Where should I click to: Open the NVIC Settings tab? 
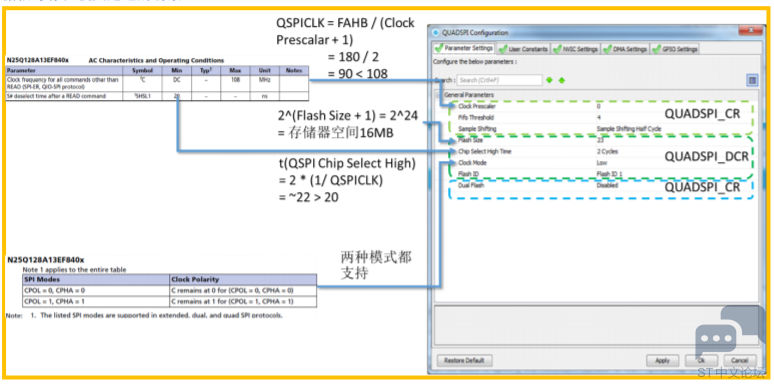(x=576, y=49)
